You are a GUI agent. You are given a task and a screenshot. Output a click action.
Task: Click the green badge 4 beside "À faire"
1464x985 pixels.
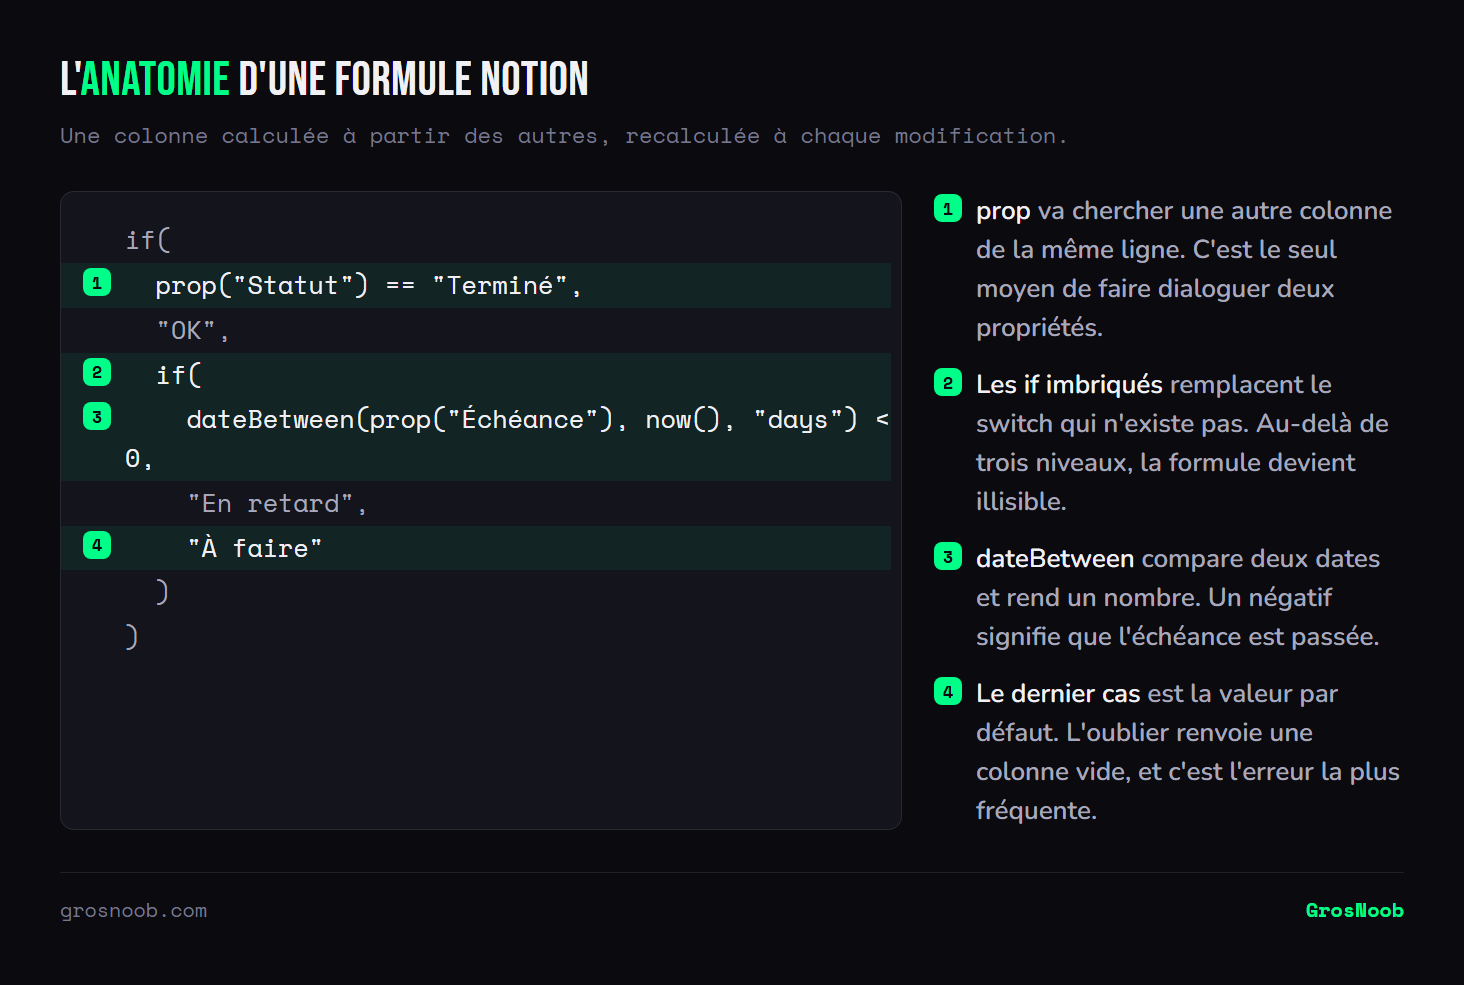97,545
